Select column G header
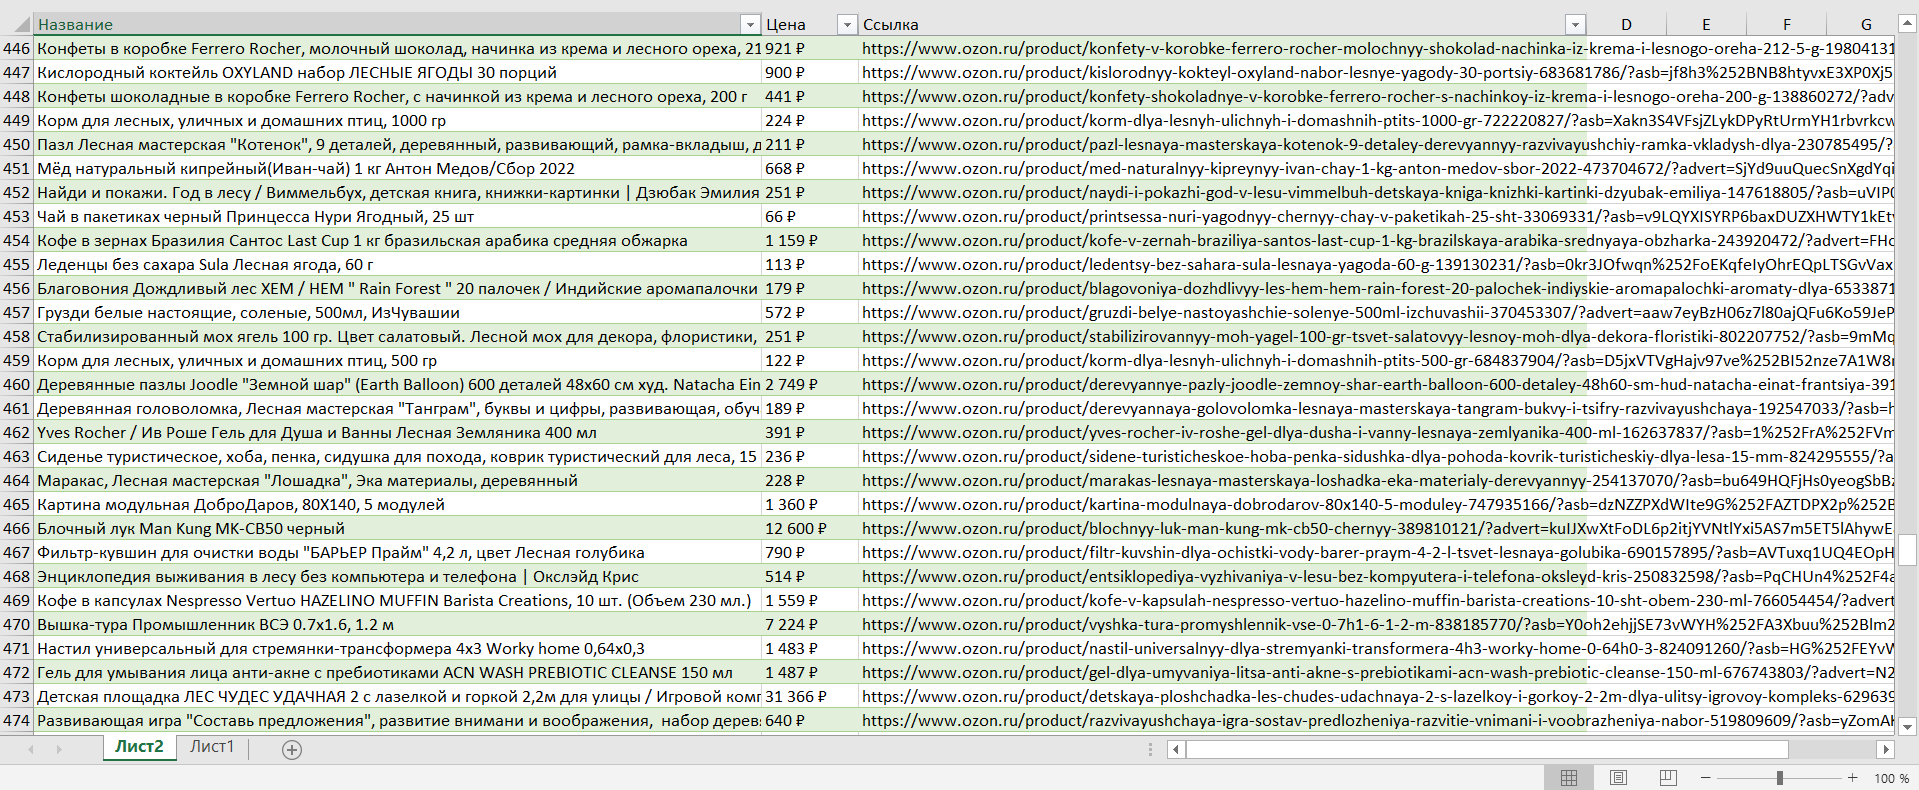This screenshot has width=1919, height=790. [1861, 24]
